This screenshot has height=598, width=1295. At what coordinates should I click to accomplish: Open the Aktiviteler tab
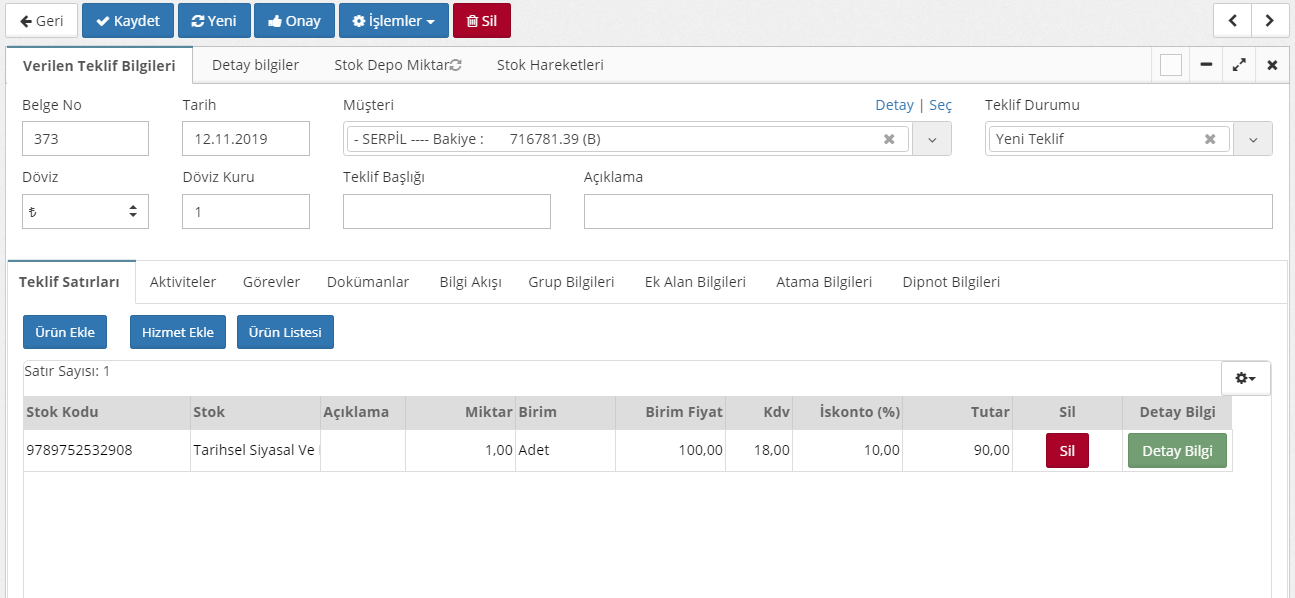tap(183, 282)
